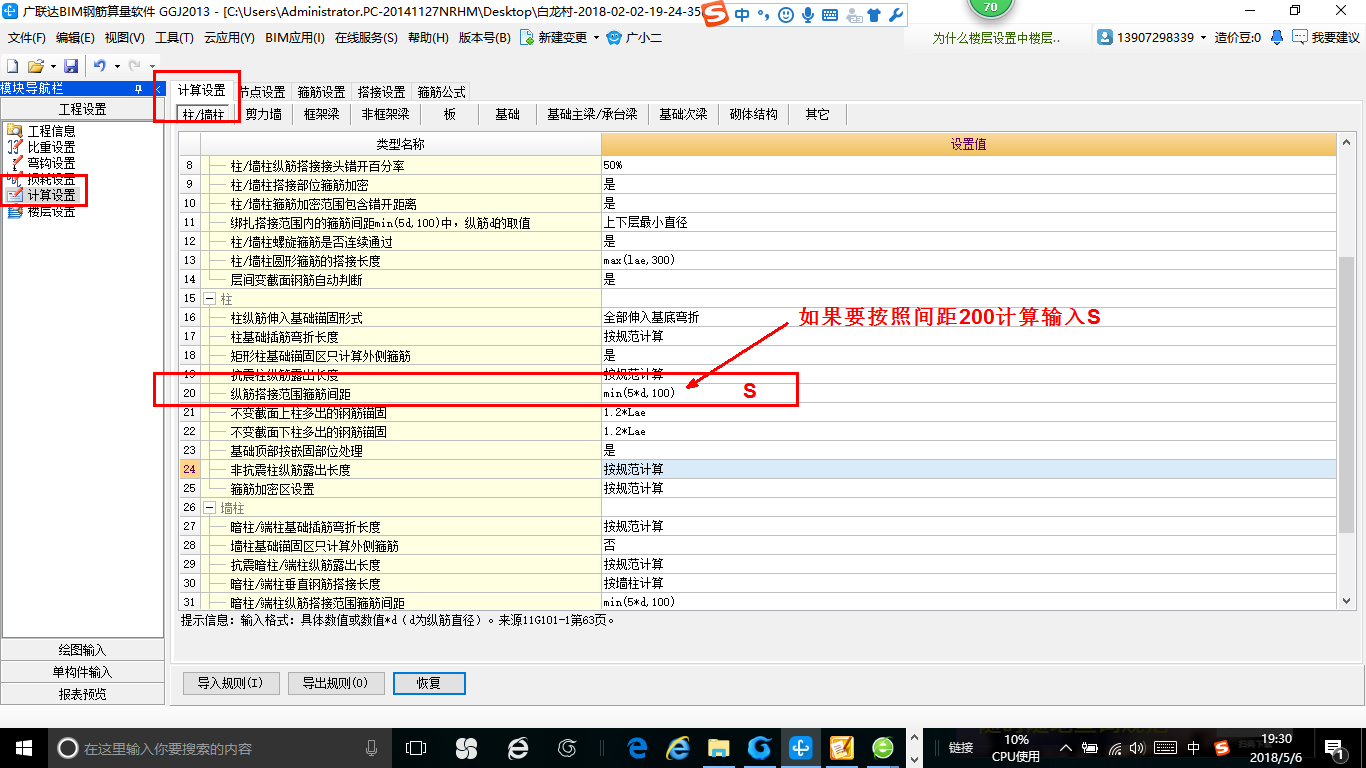Open the 单构件输入 module section
1366x768 pixels.
(82, 672)
